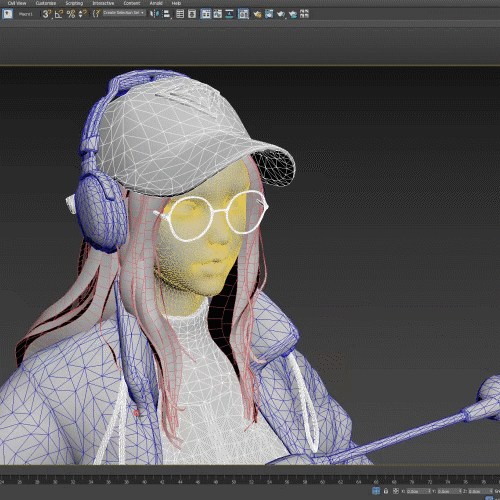
Task: Toggle the Ribbon display icon
Action: coord(206,14)
